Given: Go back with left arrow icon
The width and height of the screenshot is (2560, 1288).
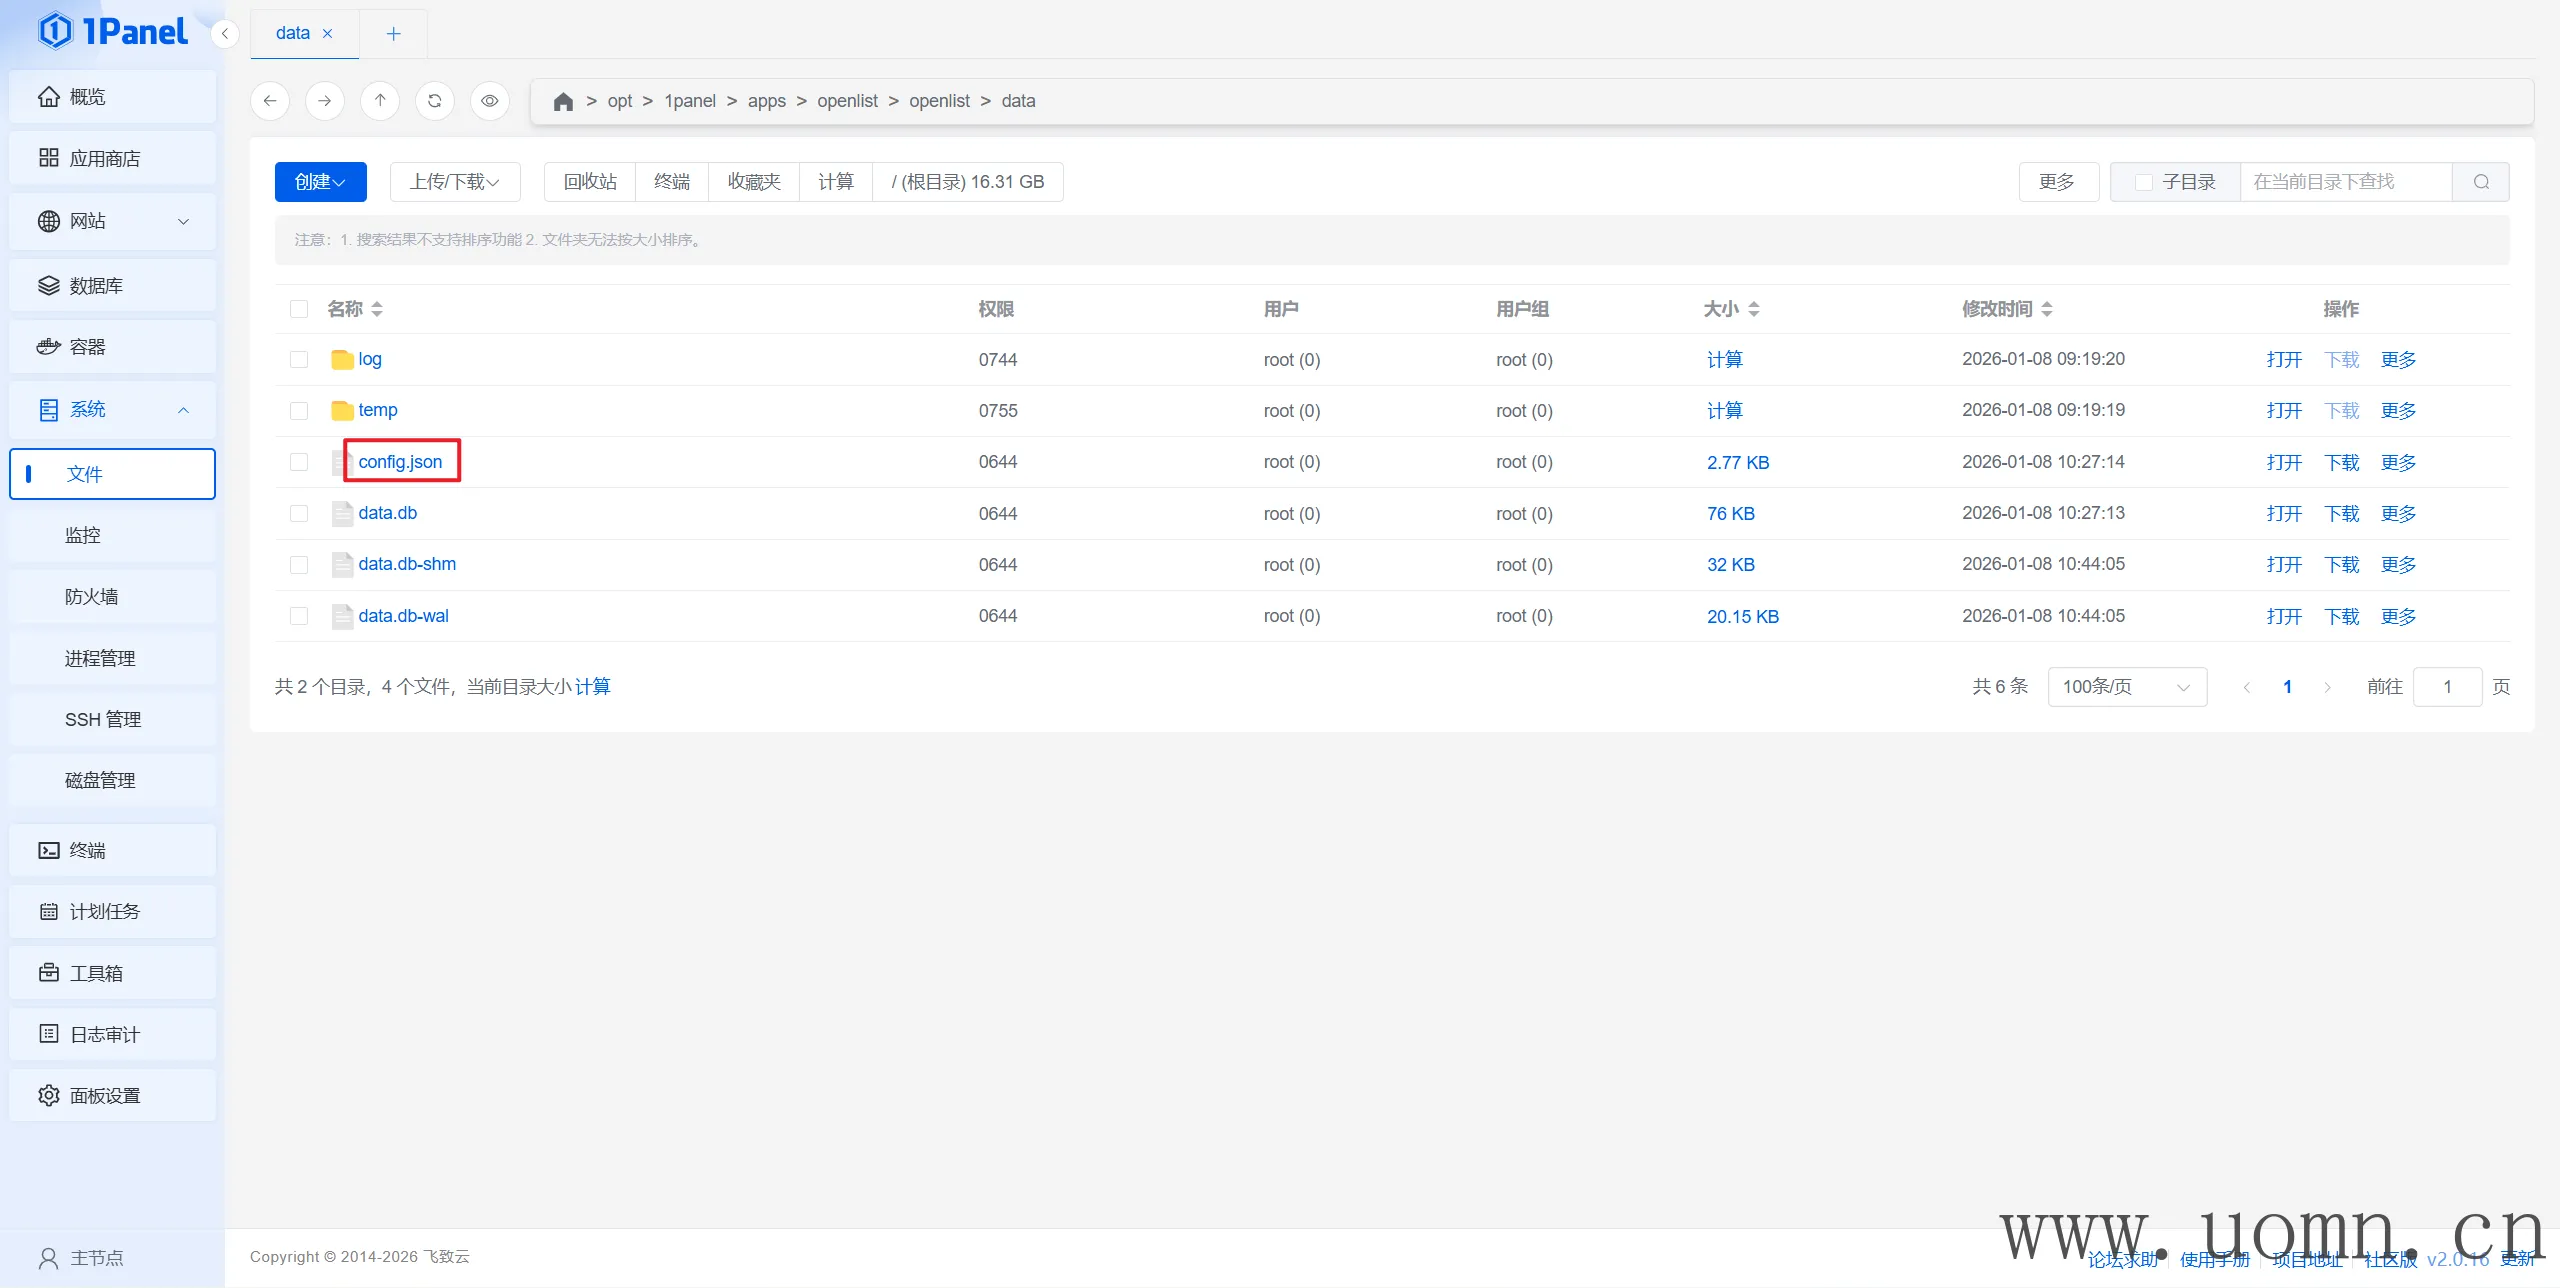Looking at the screenshot, I should click(270, 101).
